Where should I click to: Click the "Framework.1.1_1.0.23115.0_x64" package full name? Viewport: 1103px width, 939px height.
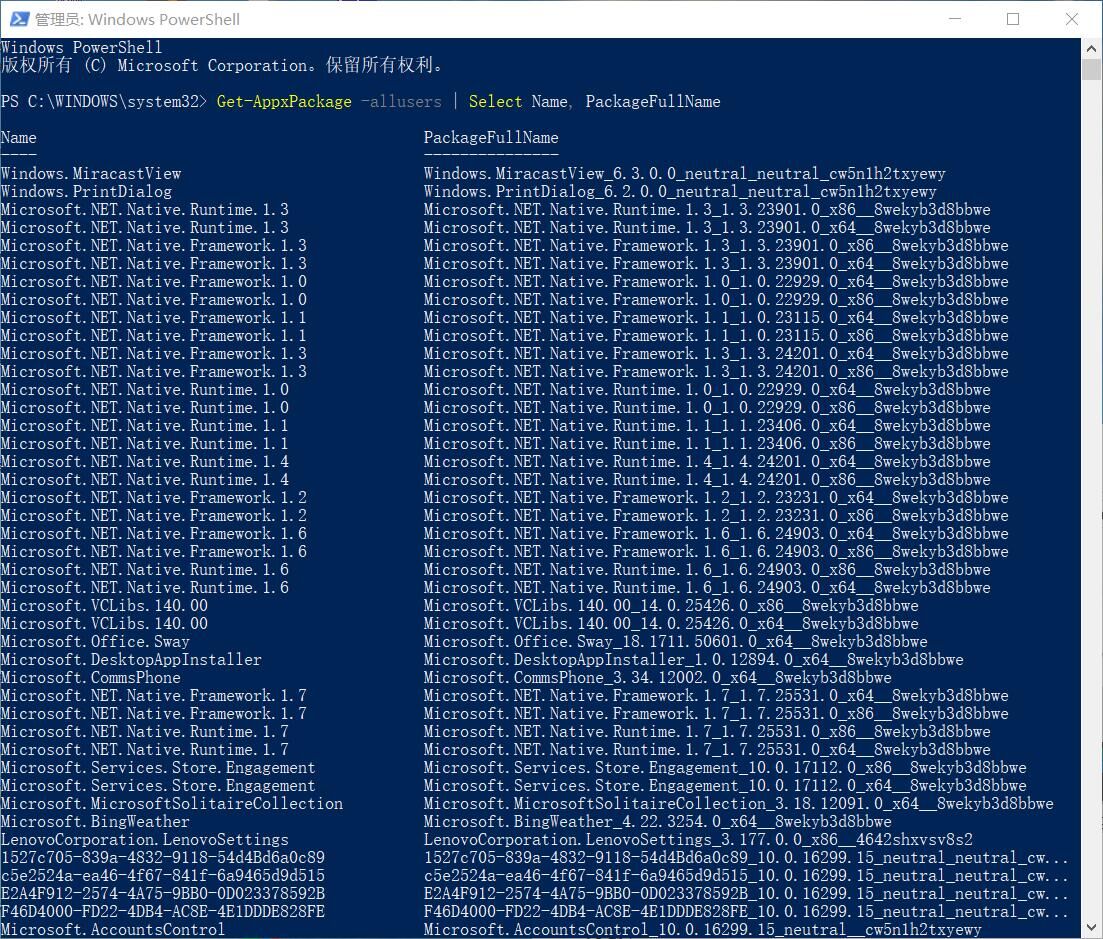(716, 317)
